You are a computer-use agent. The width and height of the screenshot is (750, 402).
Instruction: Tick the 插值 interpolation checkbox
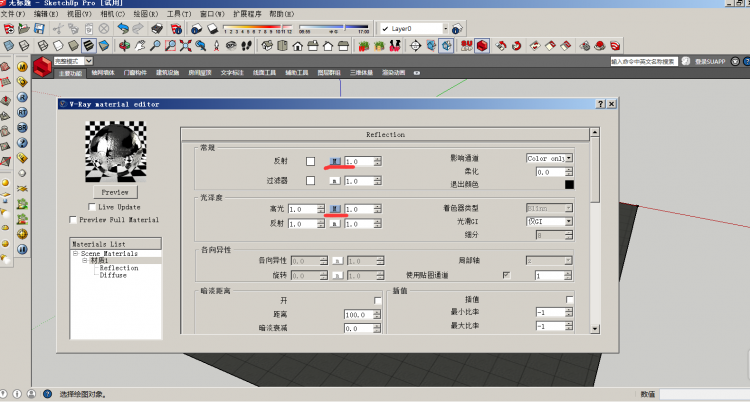click(569, 299)
